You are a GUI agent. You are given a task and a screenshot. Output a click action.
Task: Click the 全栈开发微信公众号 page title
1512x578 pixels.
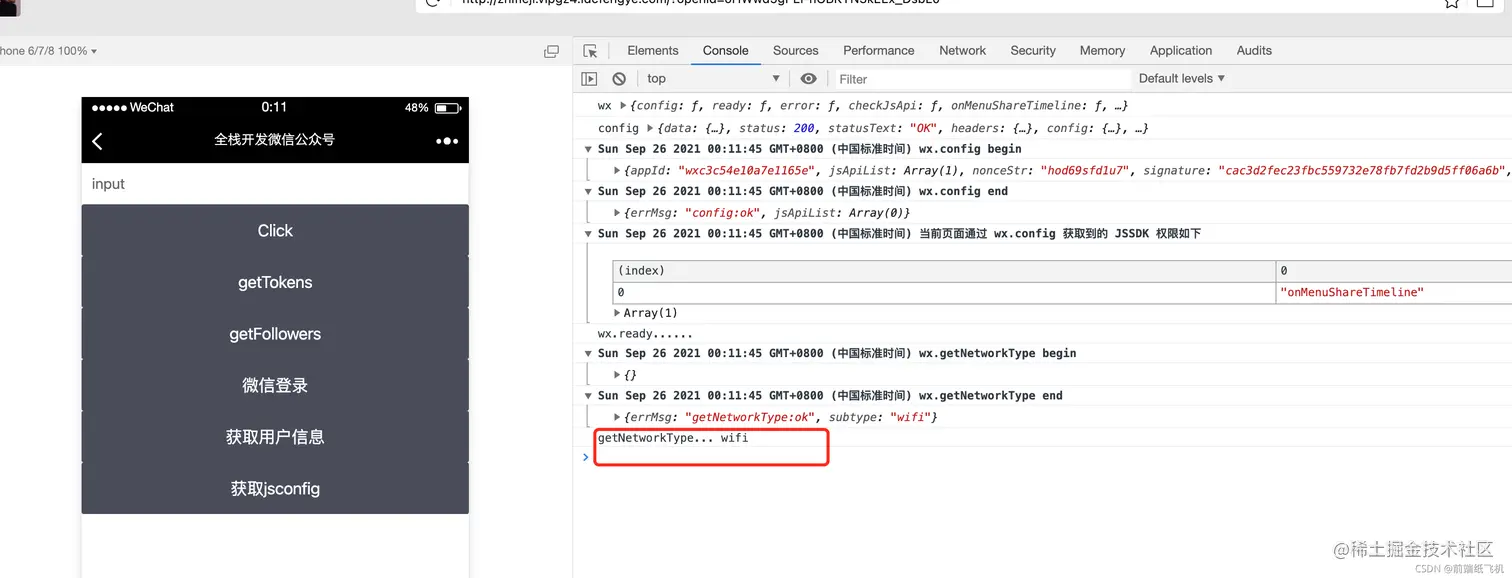274,140
